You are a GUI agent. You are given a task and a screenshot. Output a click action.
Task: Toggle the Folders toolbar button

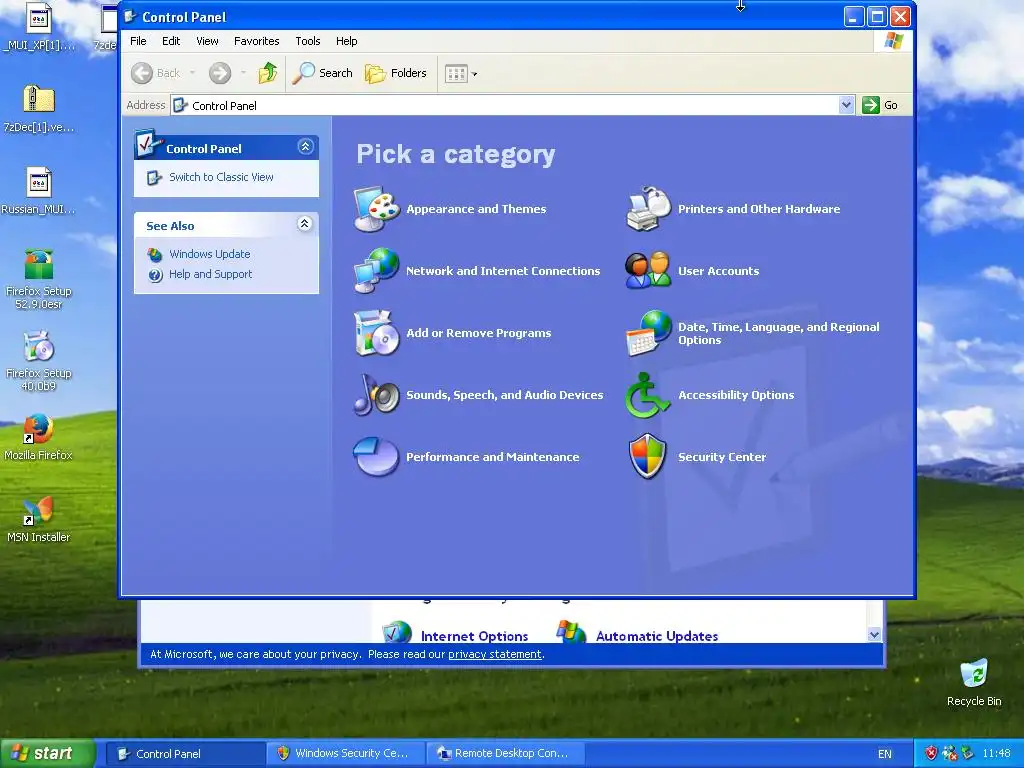point(396,73)
